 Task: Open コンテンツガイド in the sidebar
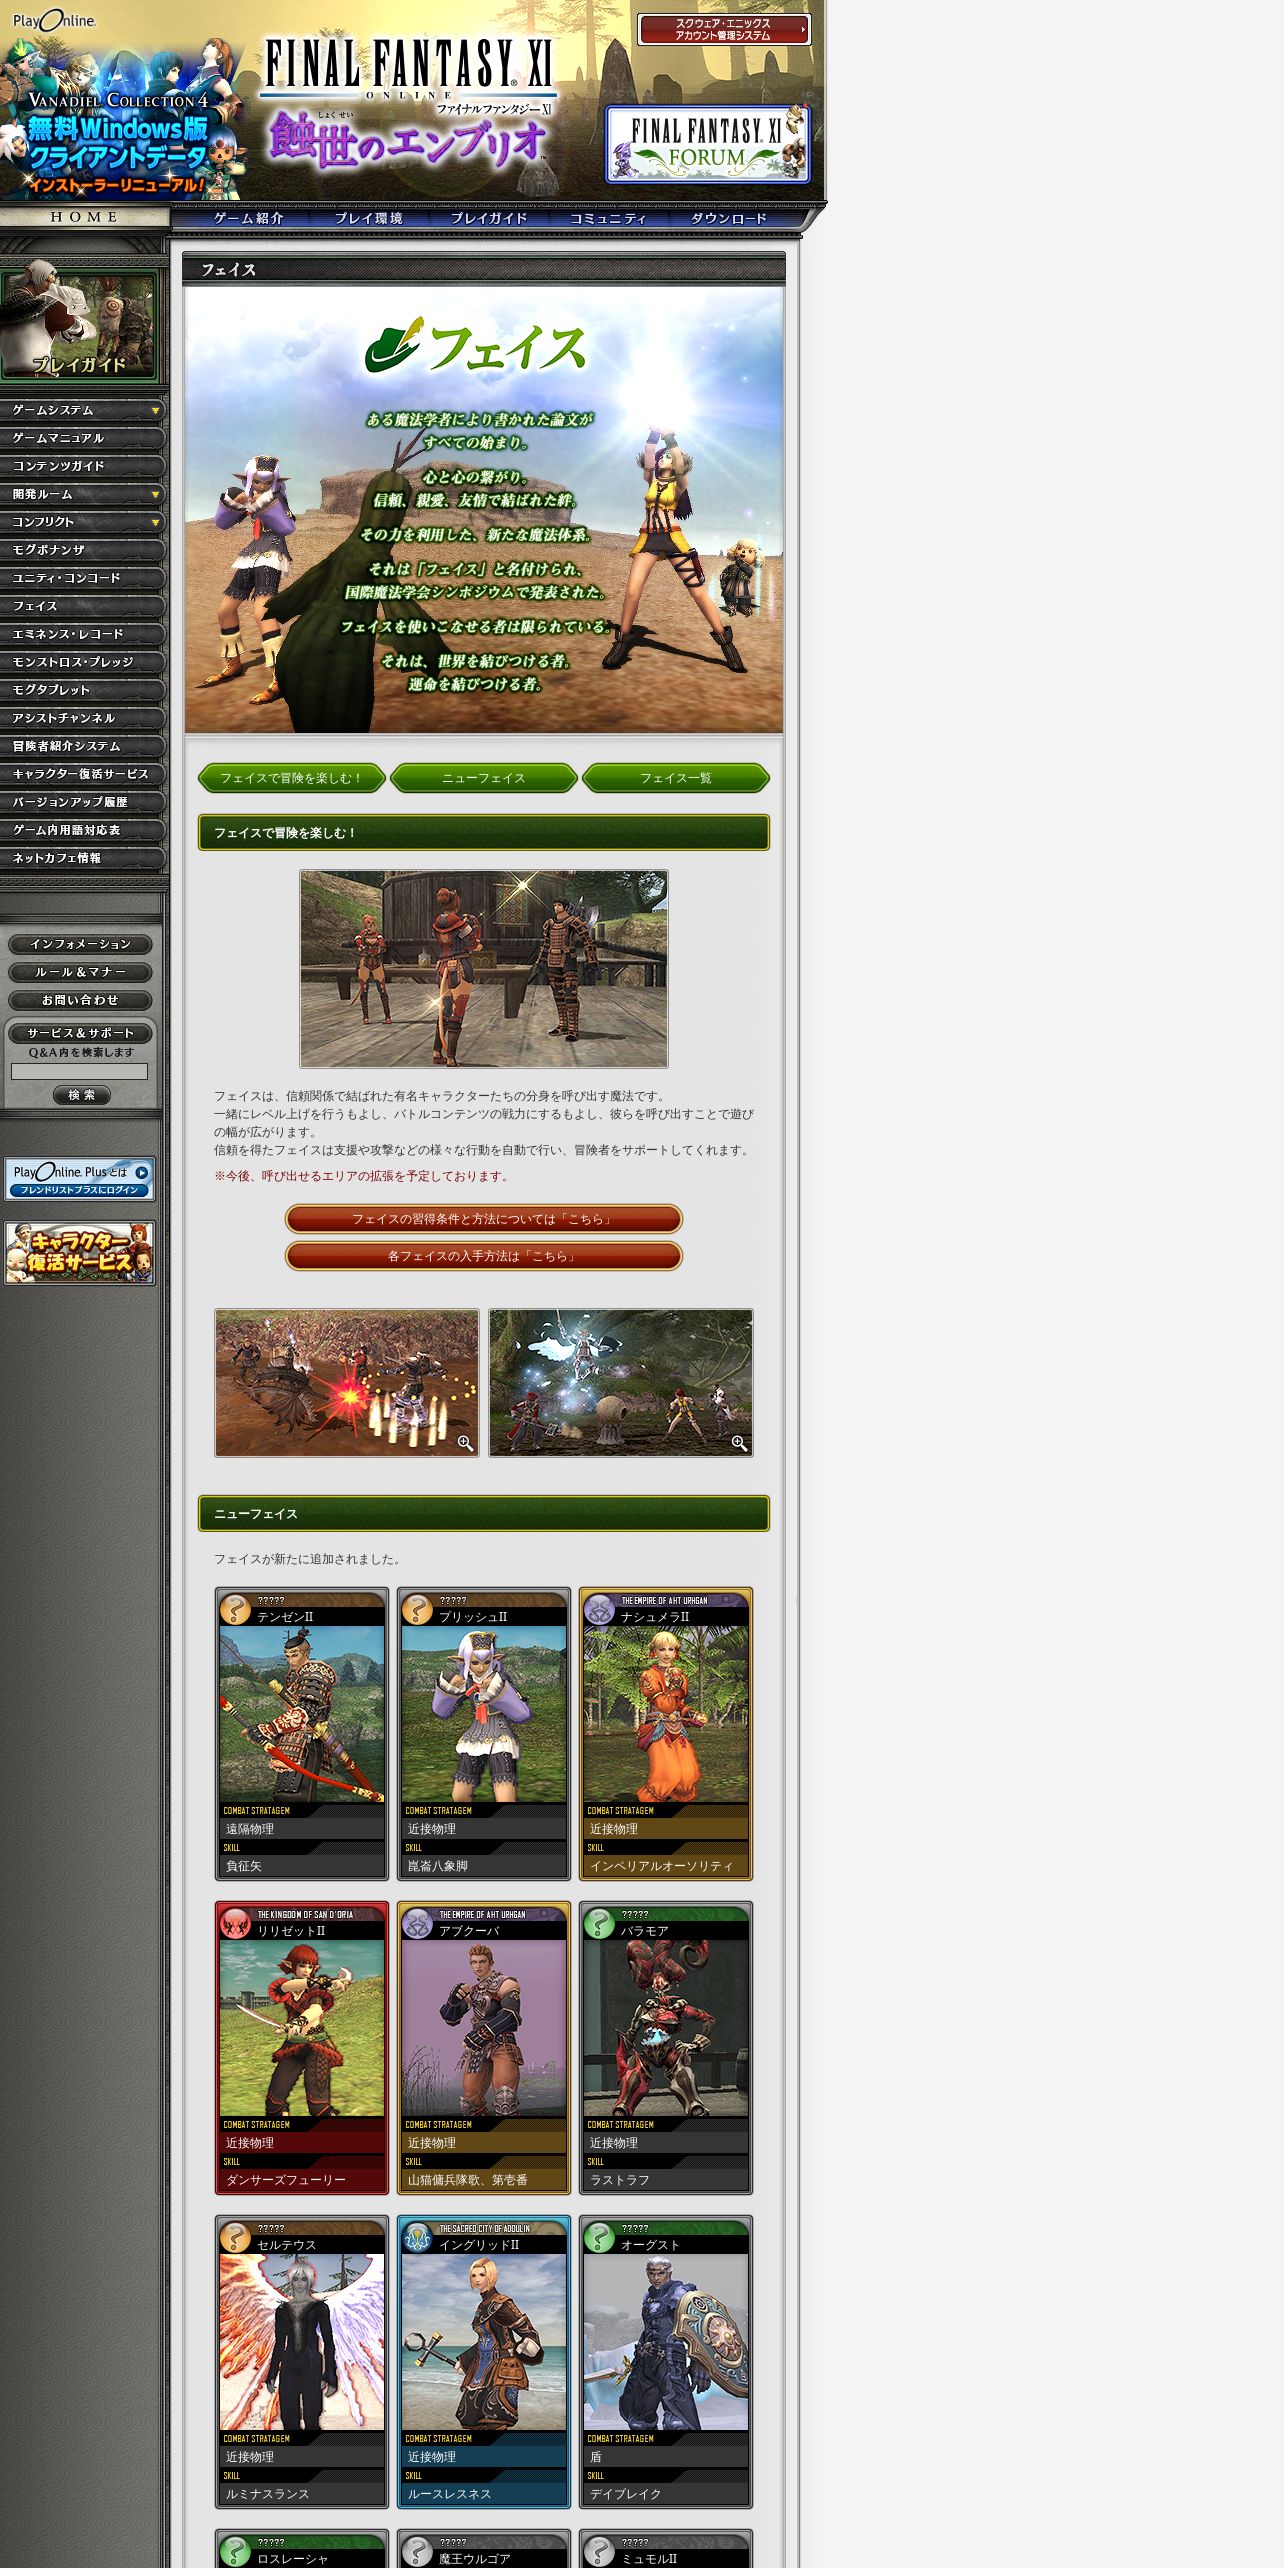[x=82, y=466]
